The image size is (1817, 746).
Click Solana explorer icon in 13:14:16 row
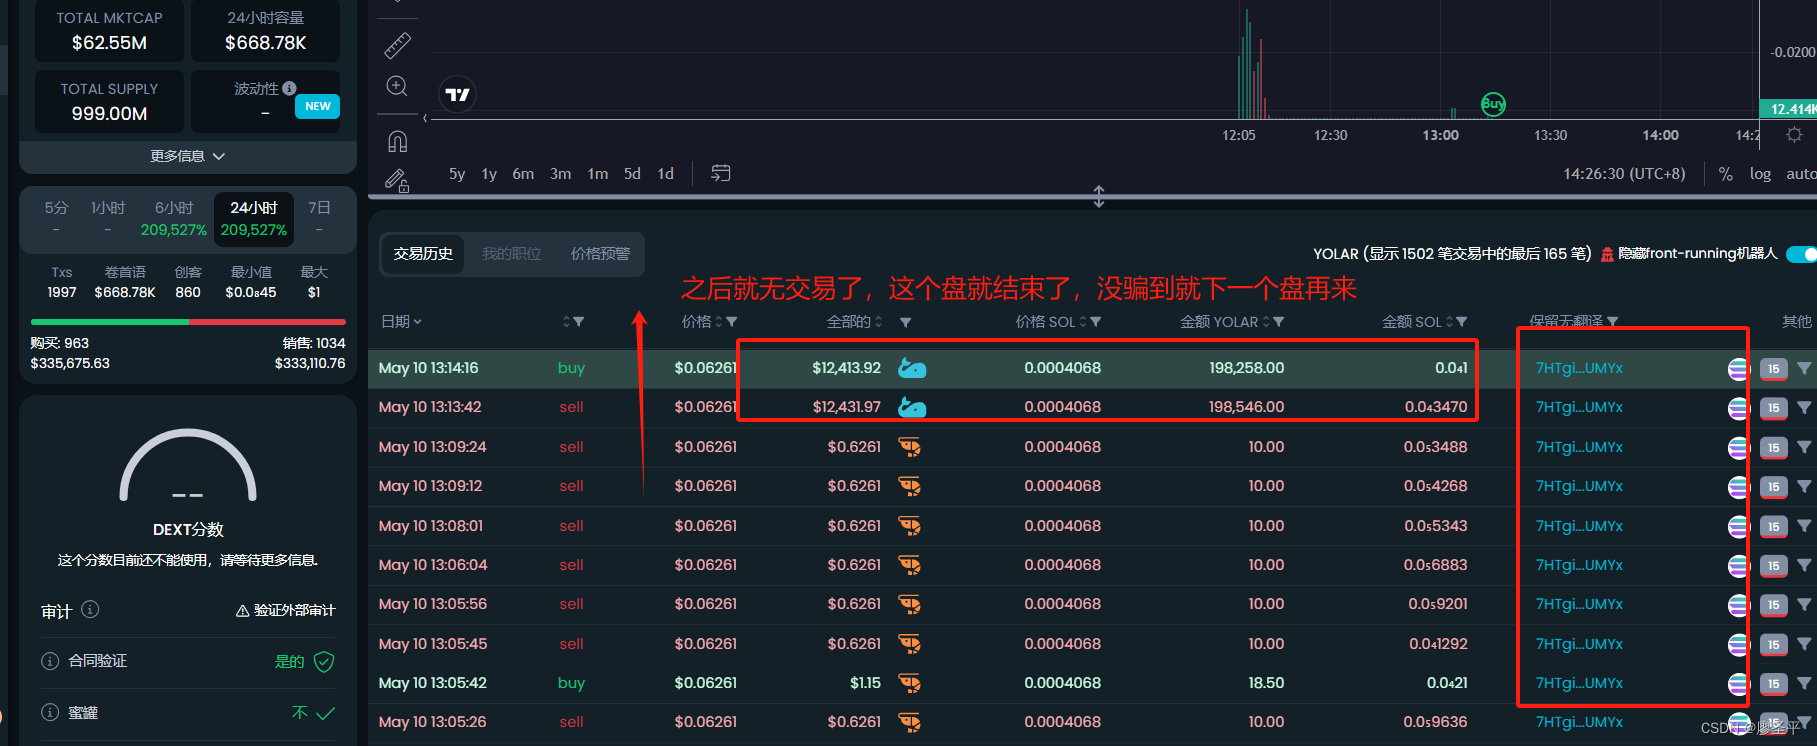pyautogui.click(x=1738, y=369)
